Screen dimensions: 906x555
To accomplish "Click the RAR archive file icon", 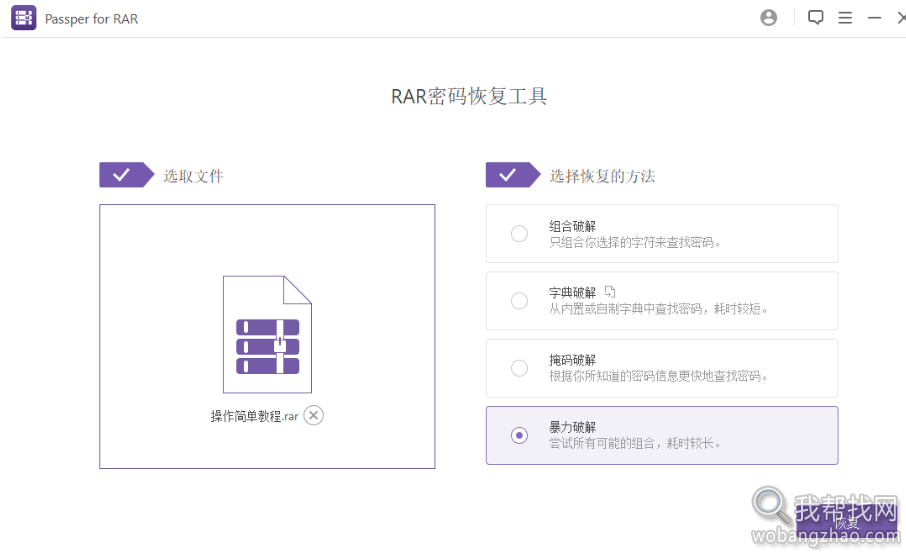I will [x=268, y=334].
